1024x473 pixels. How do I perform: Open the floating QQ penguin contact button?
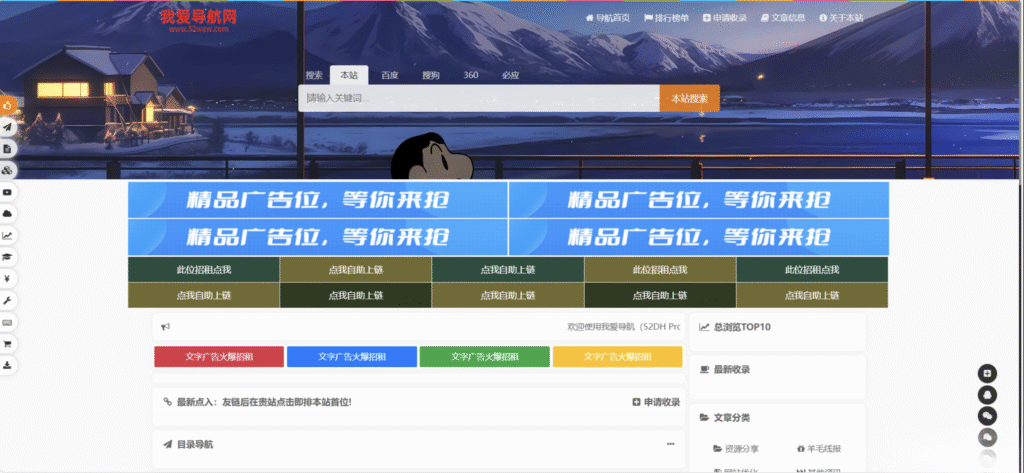coord(987,395)
